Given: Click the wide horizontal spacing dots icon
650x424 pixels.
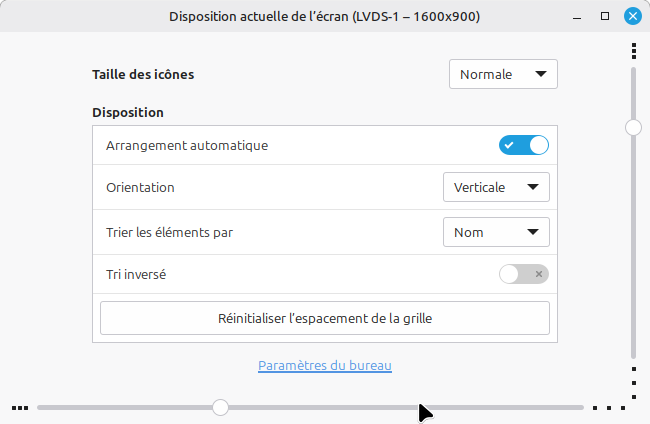Looking at the screenshot, I should [x=609, y=408].
